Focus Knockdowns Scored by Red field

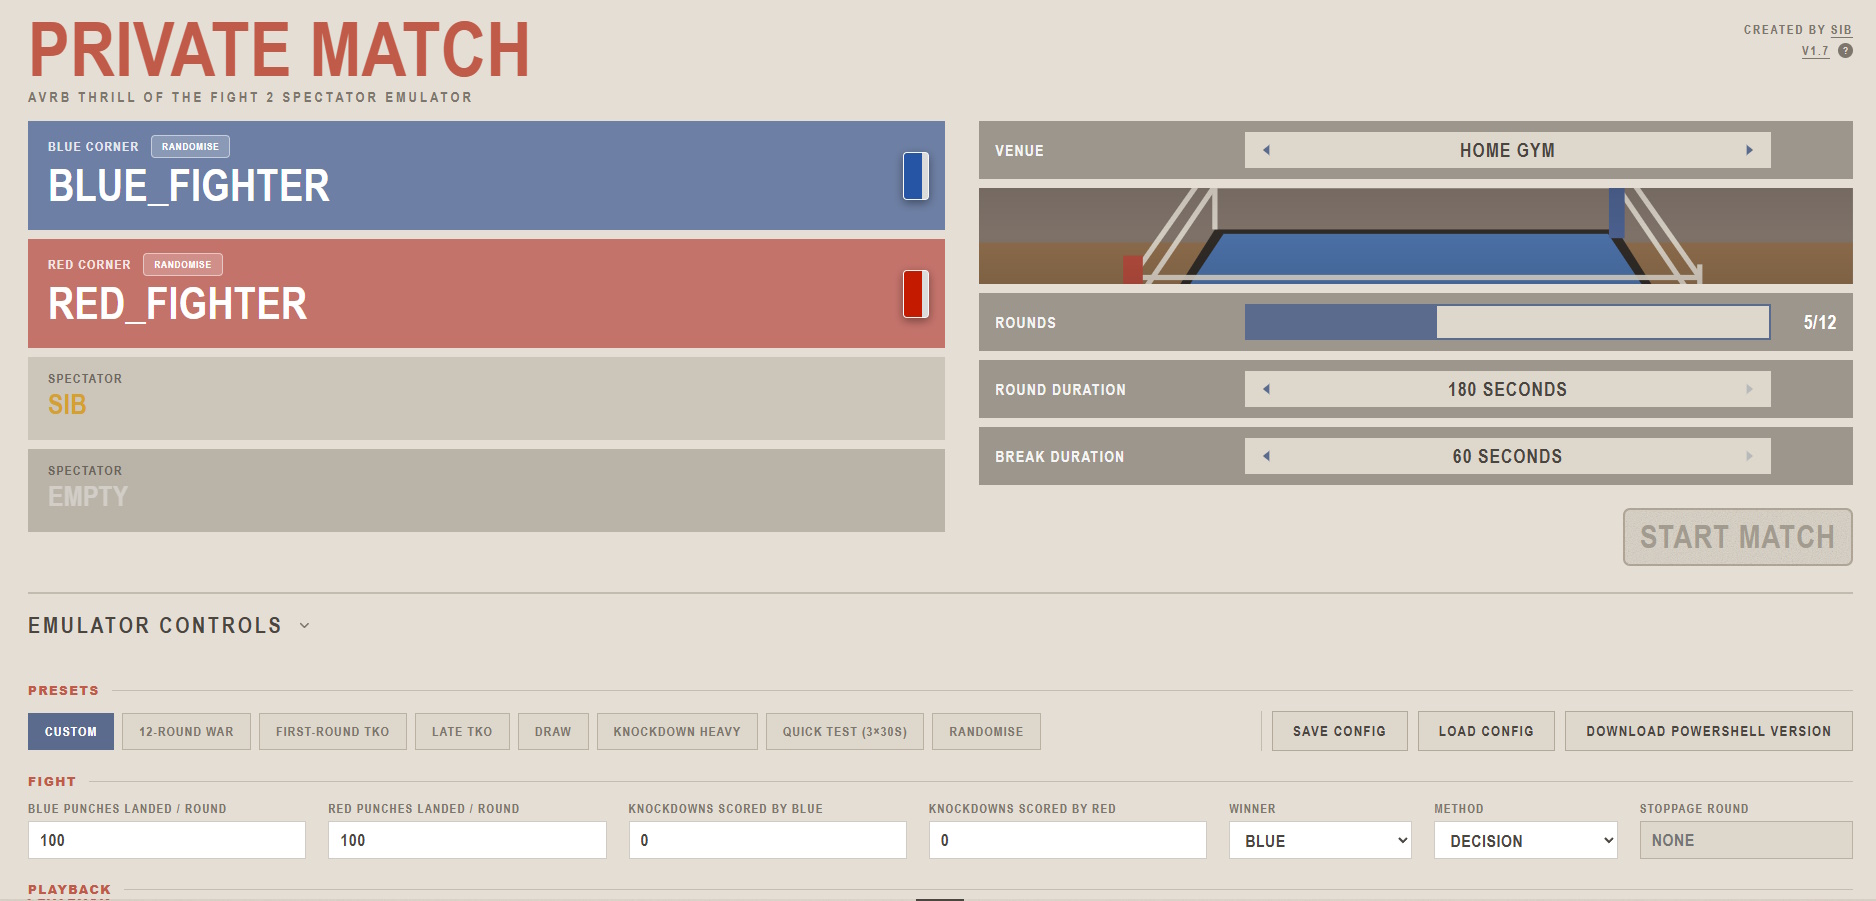tap(1067, 840)
